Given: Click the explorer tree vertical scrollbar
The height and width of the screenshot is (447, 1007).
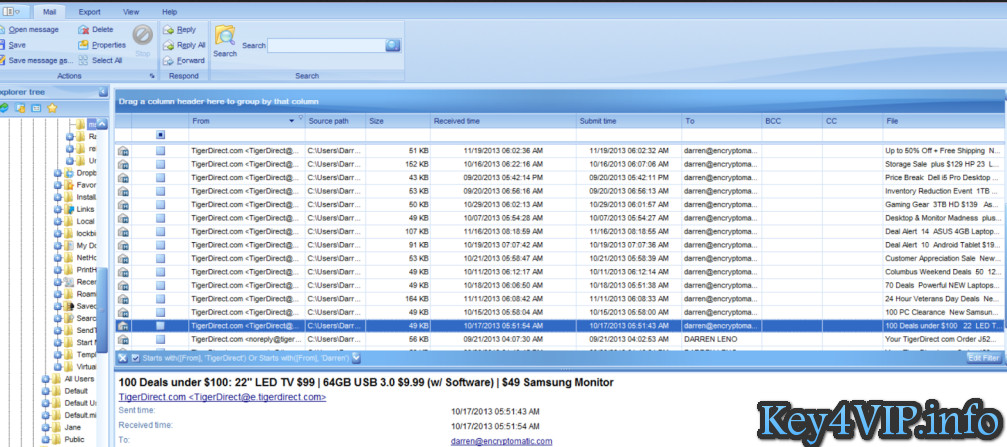Looking at the screenshot, I should click(x=101, y=311).
